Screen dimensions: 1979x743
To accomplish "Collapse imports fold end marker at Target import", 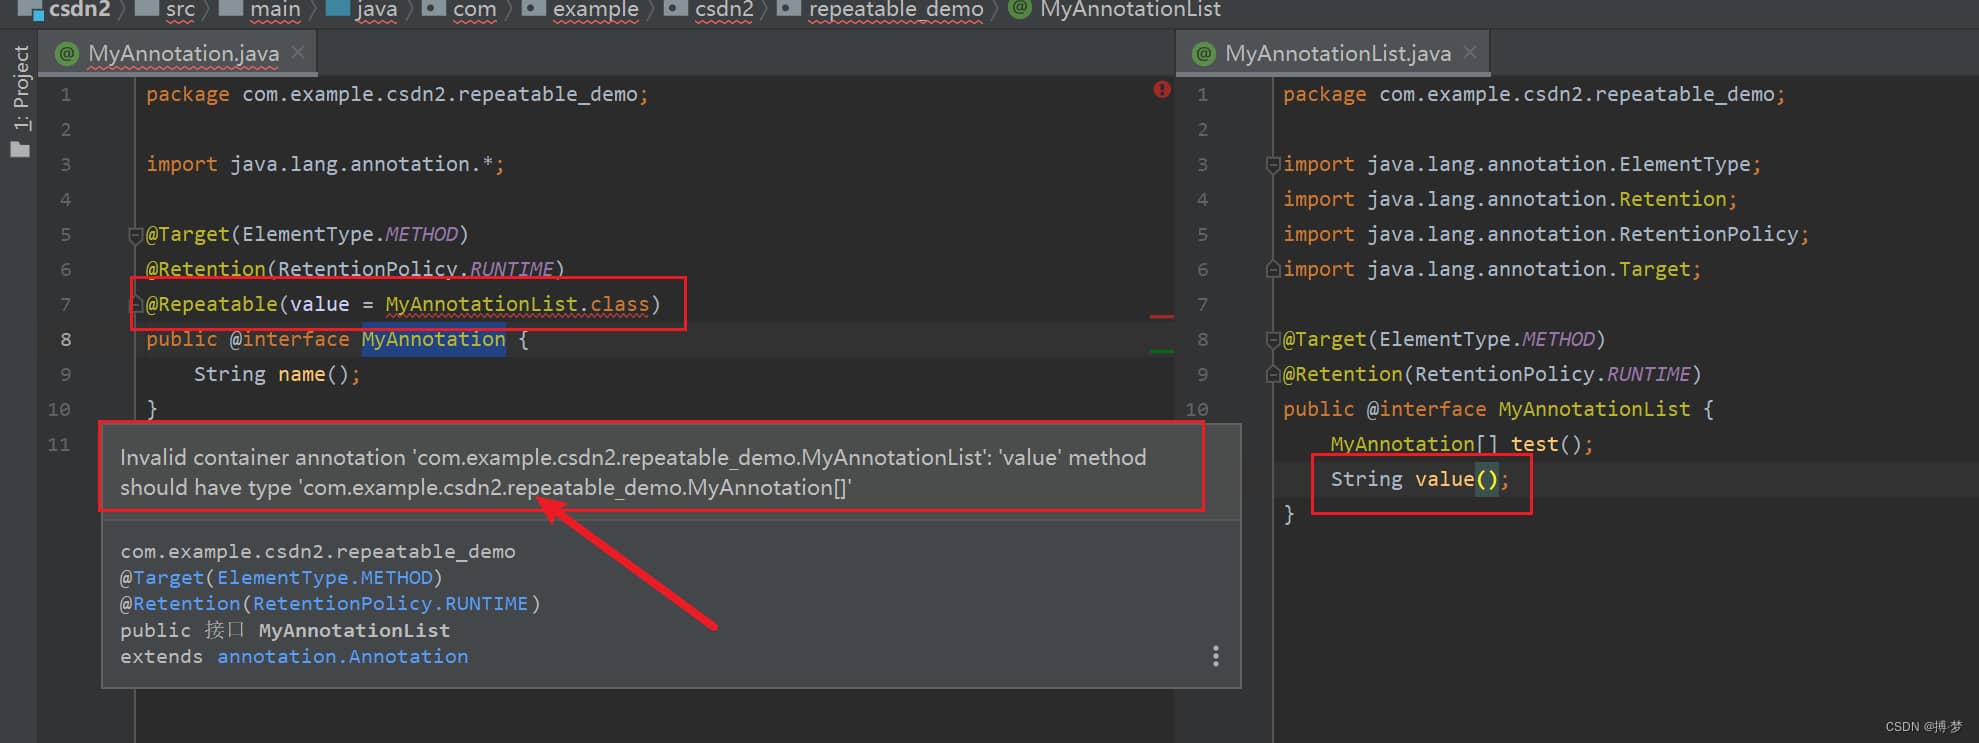I will (x=1272, y=269).
